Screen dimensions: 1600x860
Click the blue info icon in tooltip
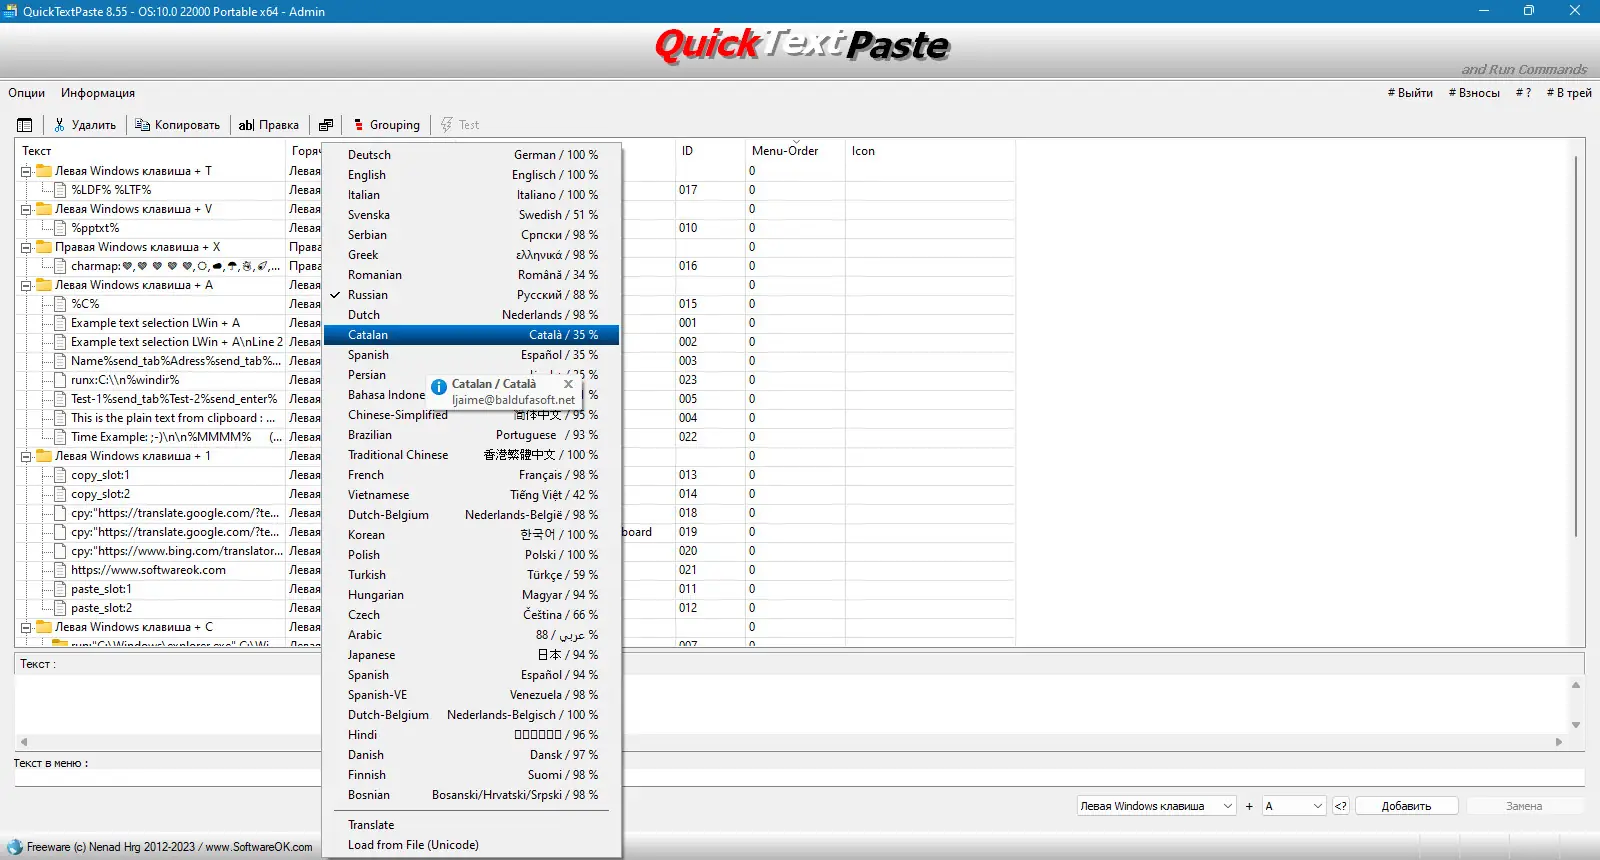click(x=438, y=386)
